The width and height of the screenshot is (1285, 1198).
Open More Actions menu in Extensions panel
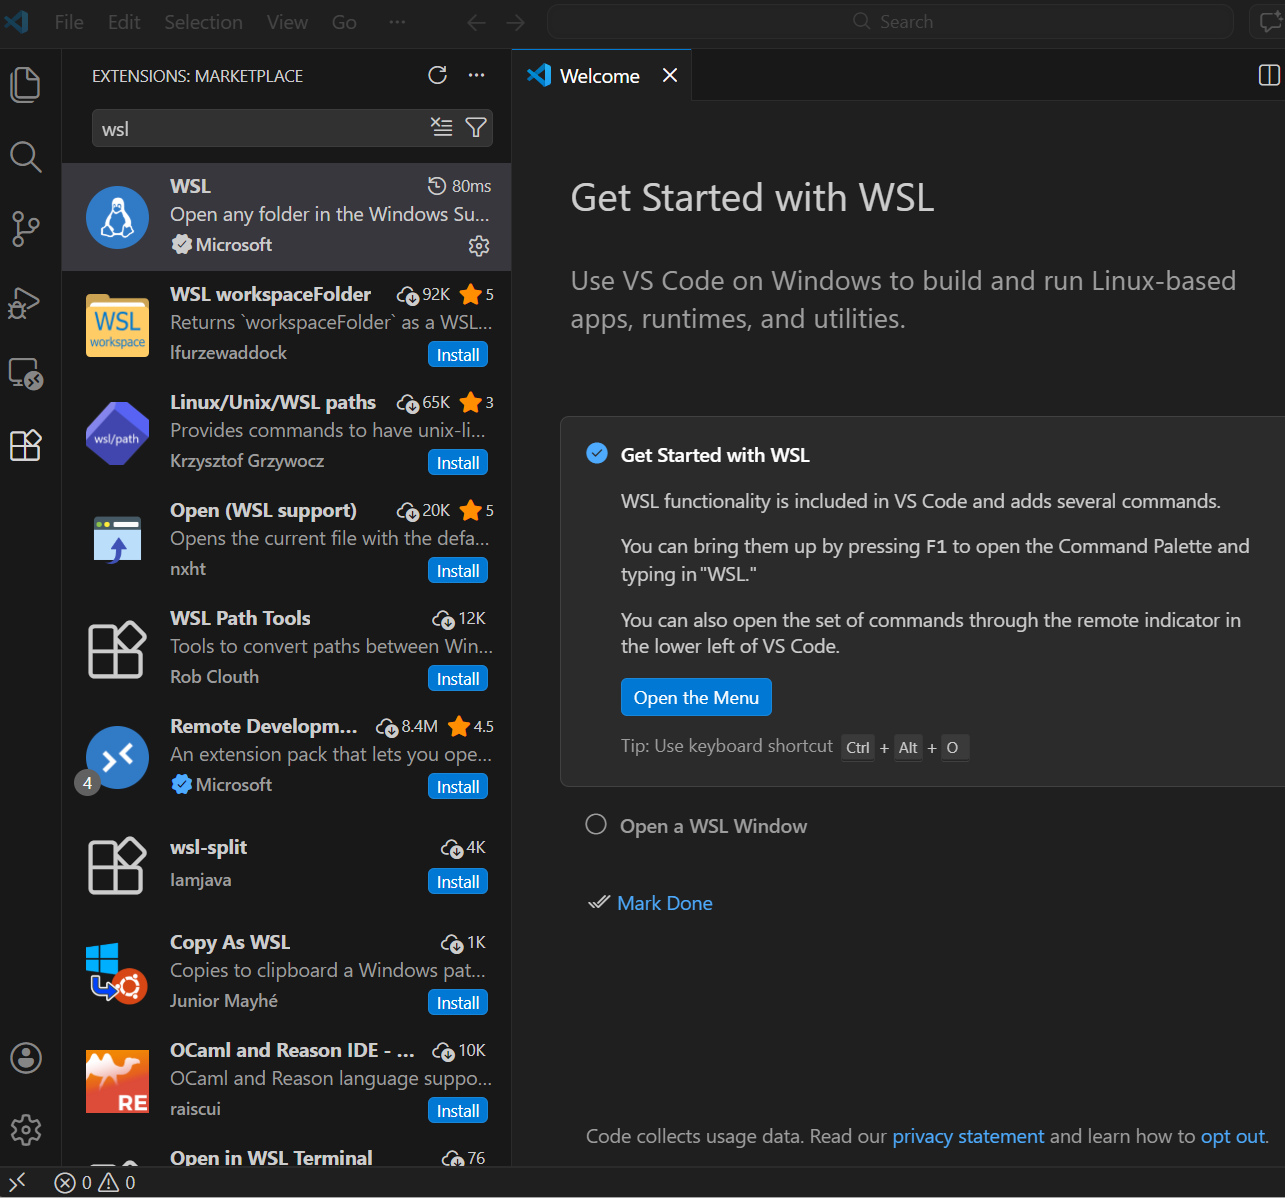click(476, 75)
